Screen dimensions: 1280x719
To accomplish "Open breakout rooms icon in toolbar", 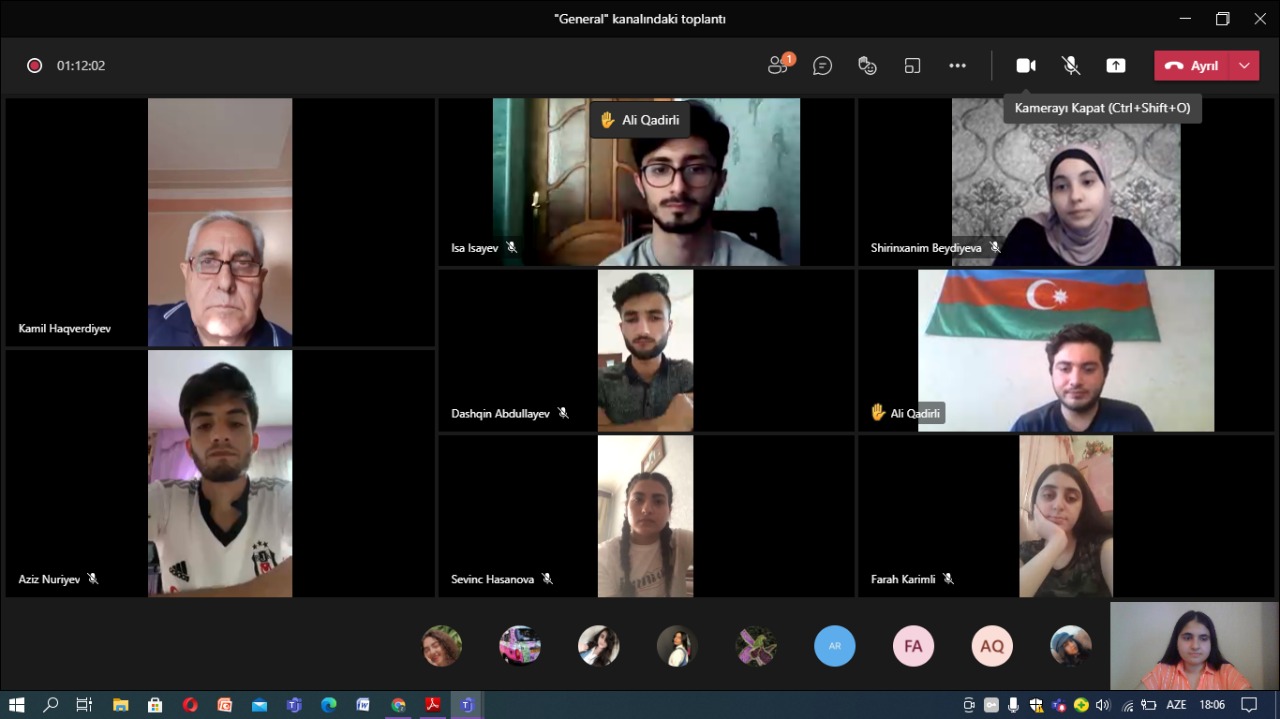I will (912, 66).
